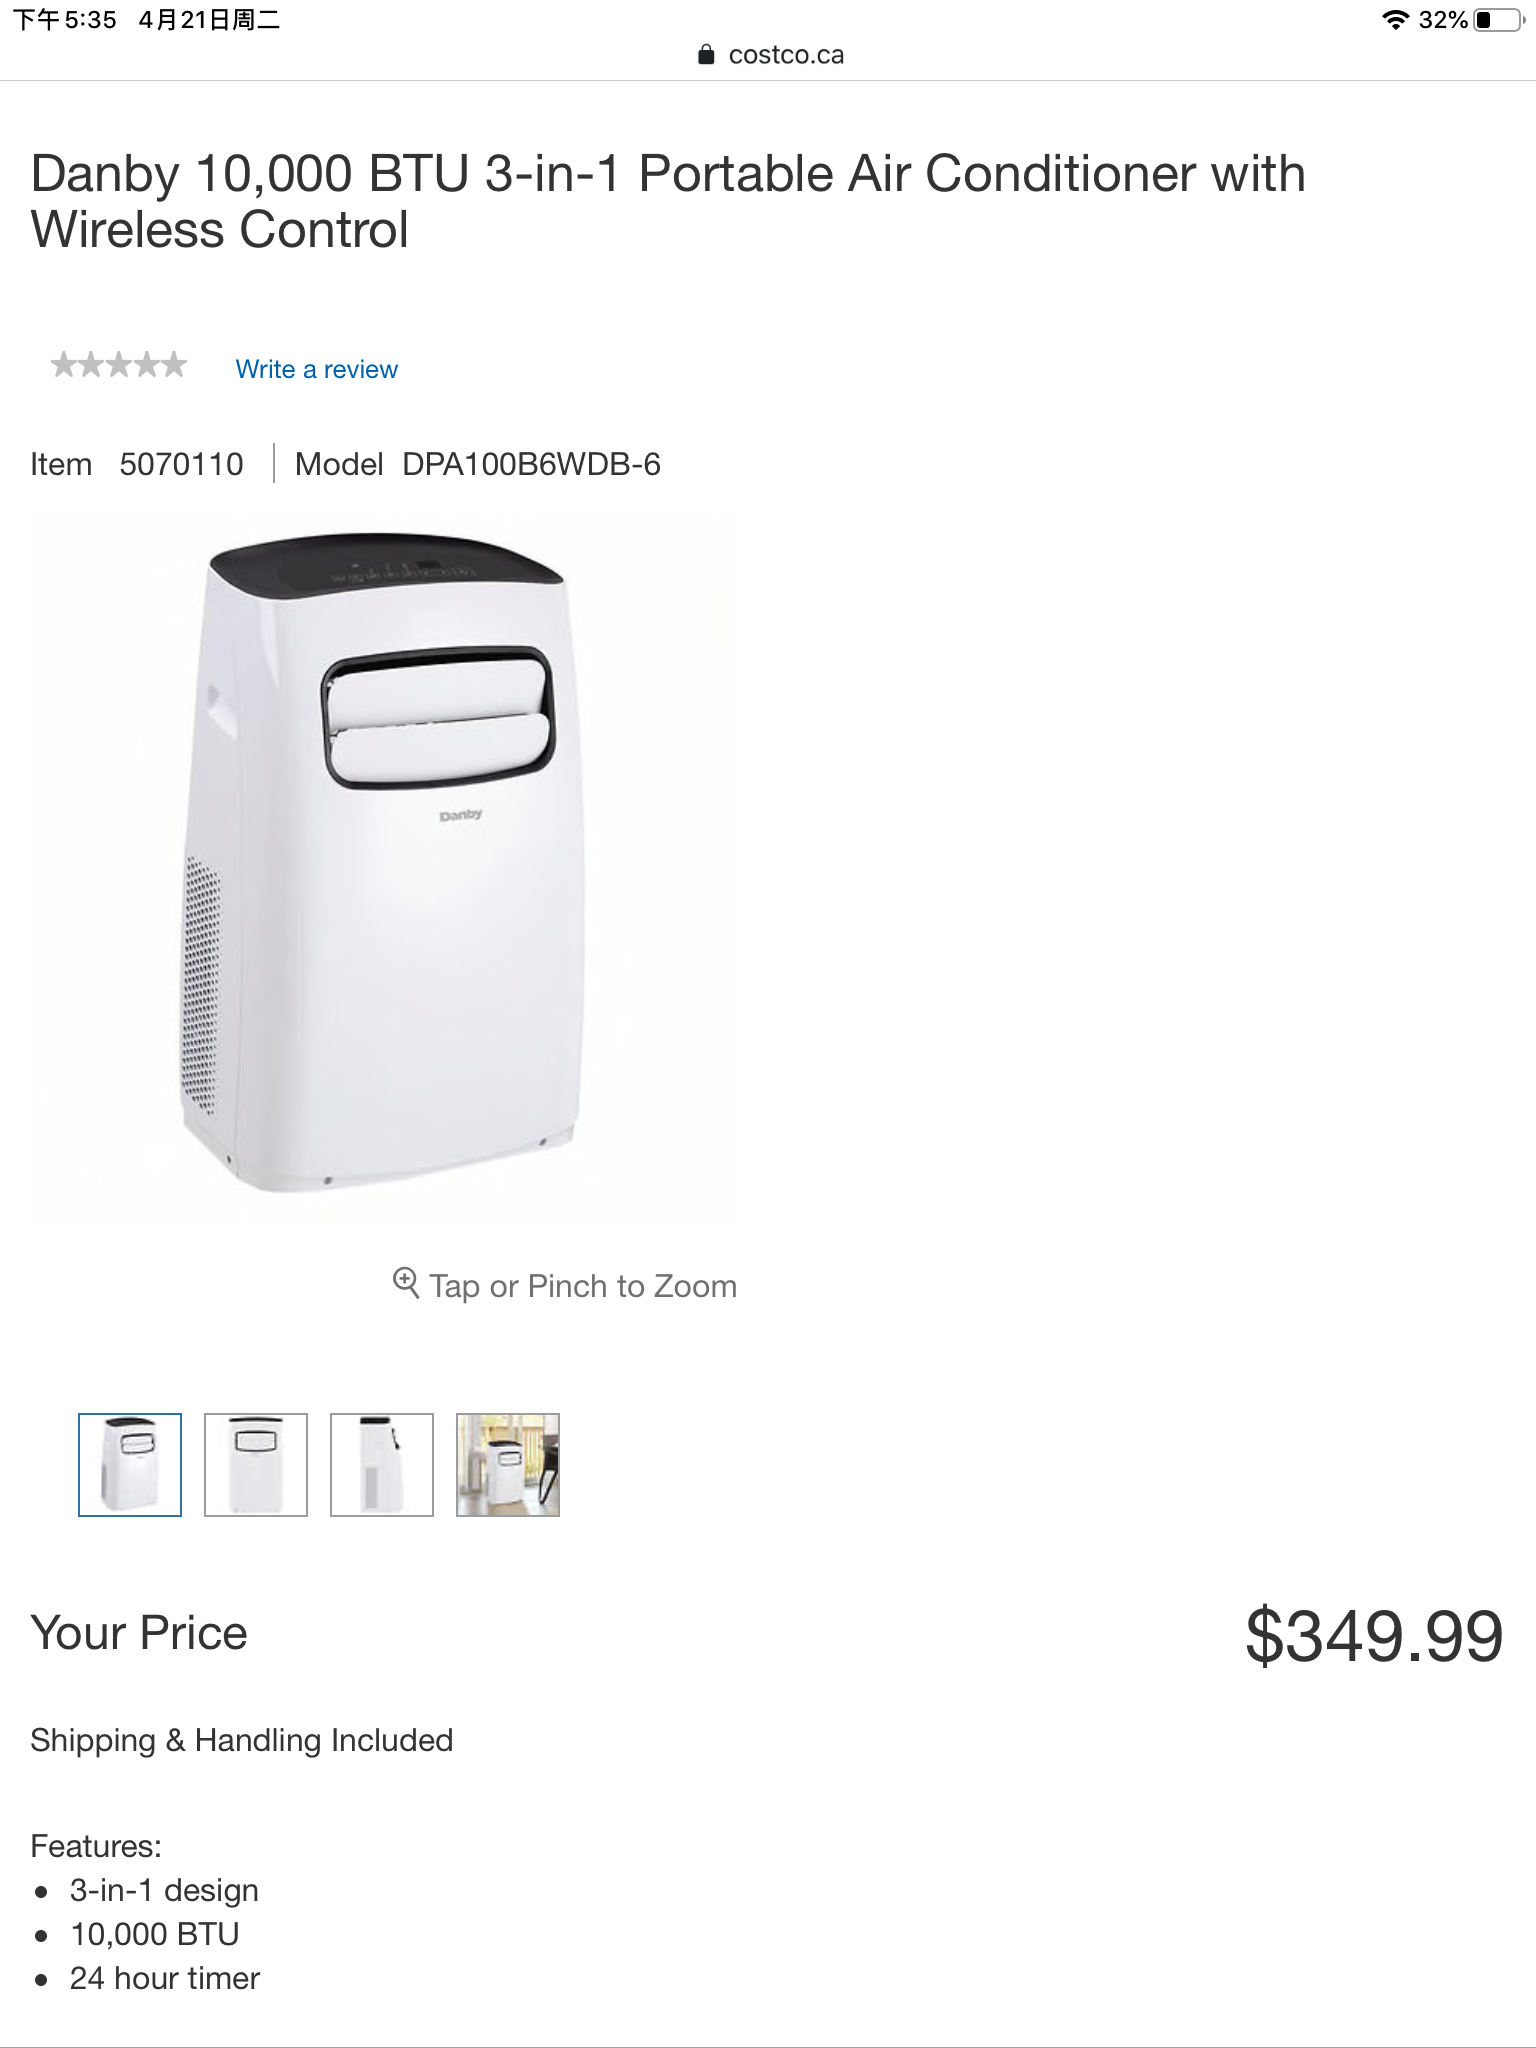Click the model number DPA100B6WDB-6
Viewport: 1536px width, 2048px height.
point(531,464)
